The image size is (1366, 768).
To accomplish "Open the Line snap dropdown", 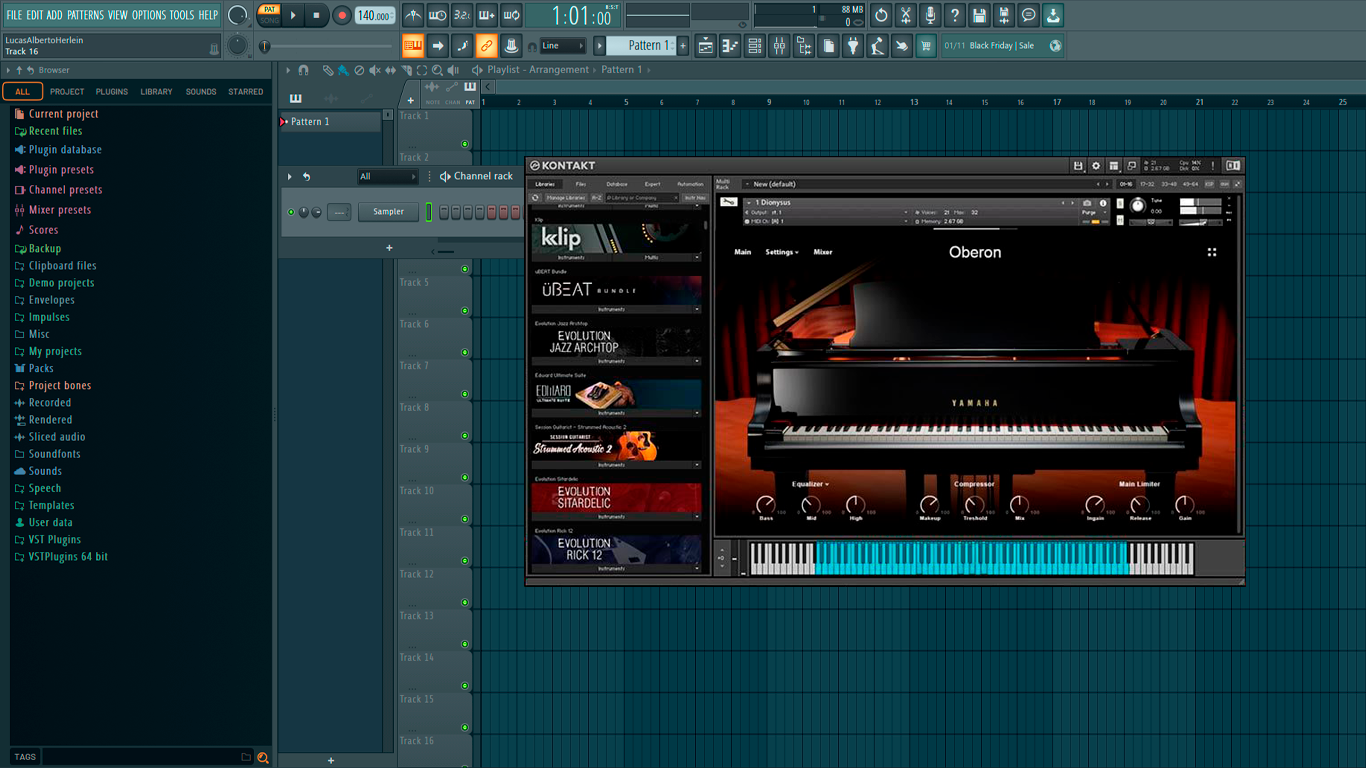I will 562,46.
